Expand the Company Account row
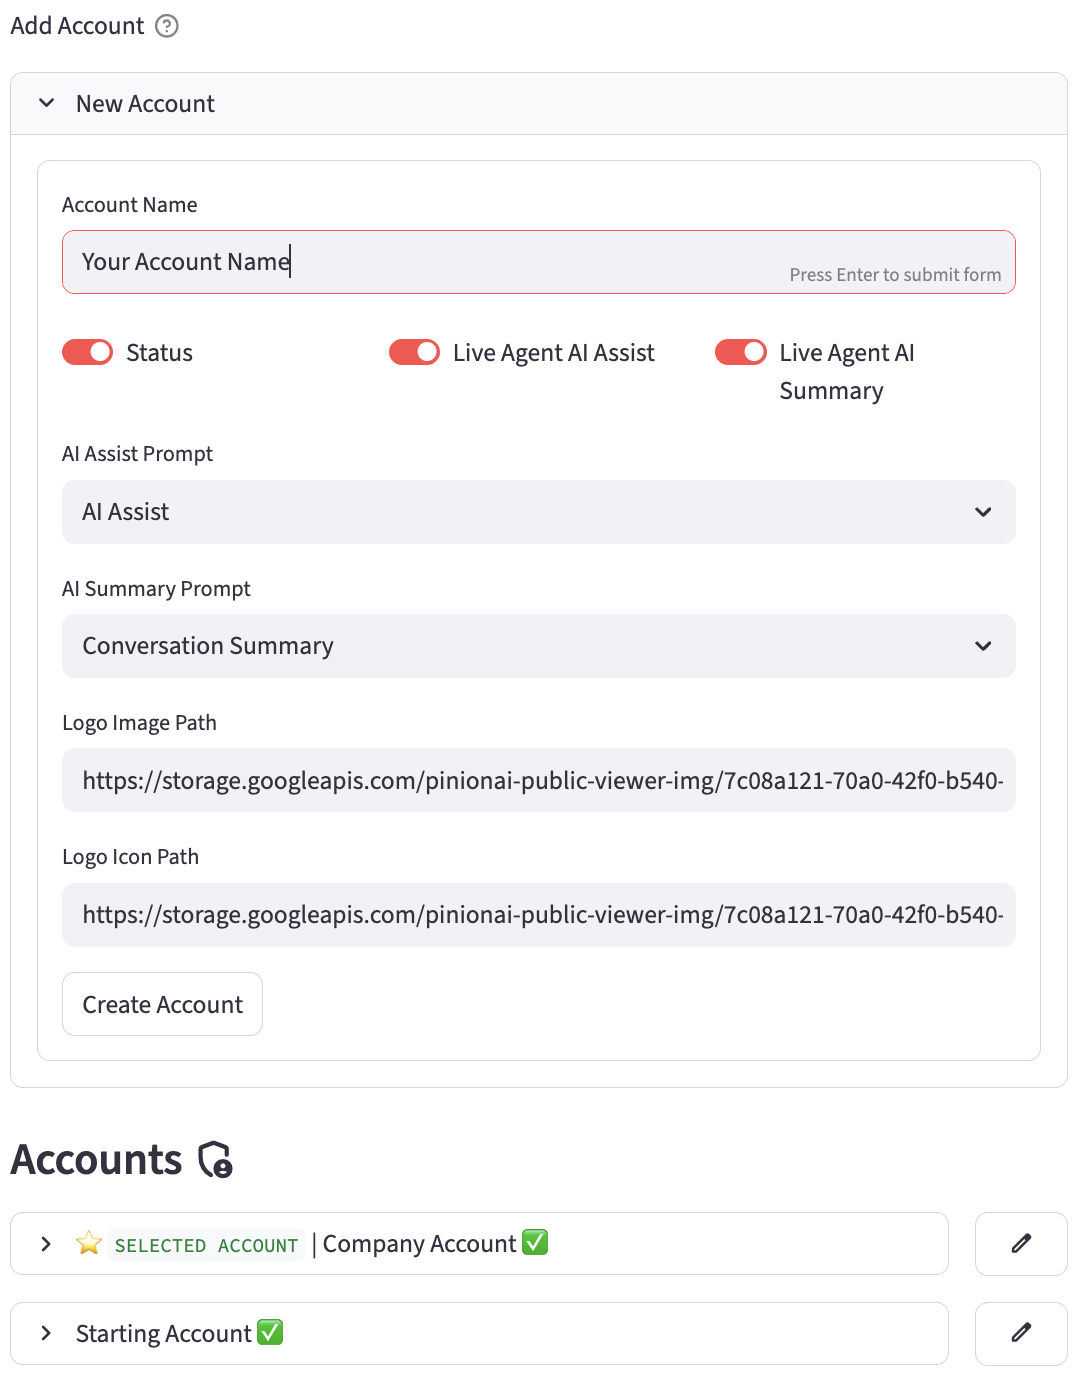 point(46,1244)
